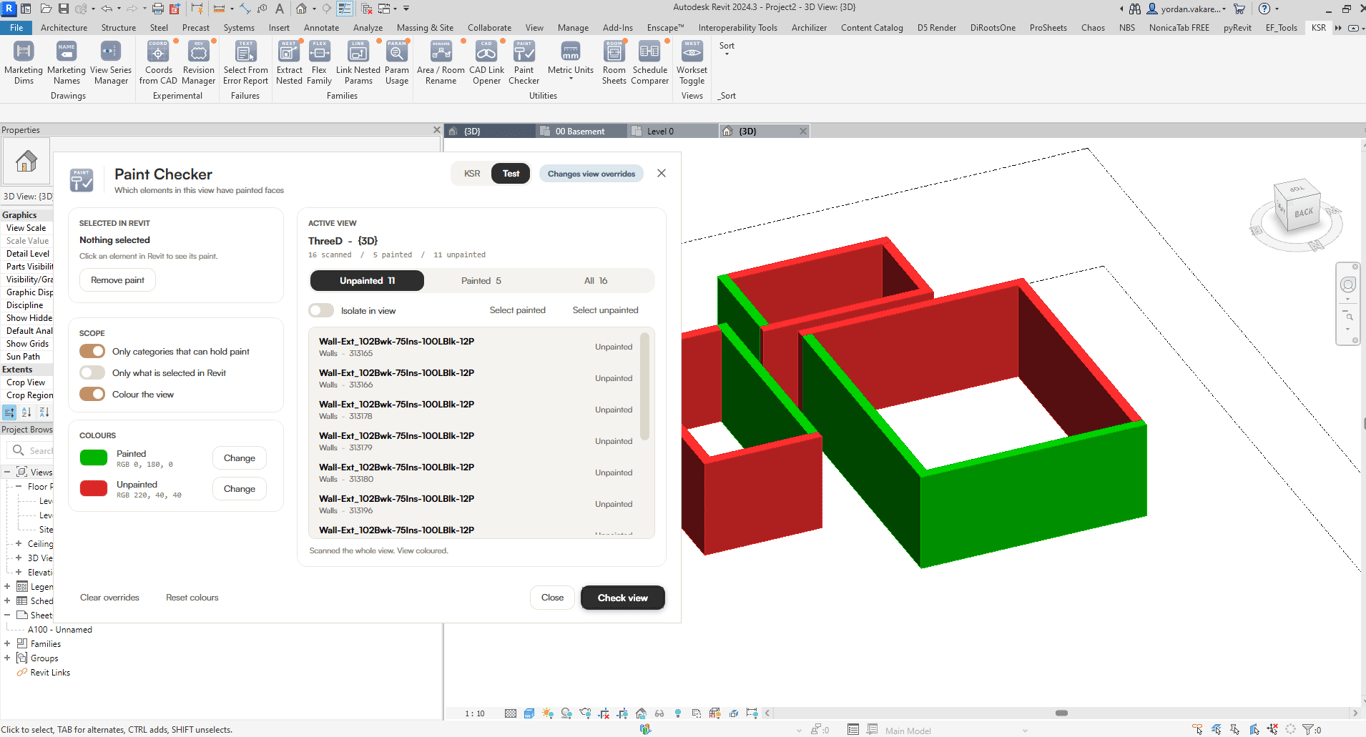The image size is (1366, 737).
Task: Collapse the Views node in Project Browser
Action: 8,472
